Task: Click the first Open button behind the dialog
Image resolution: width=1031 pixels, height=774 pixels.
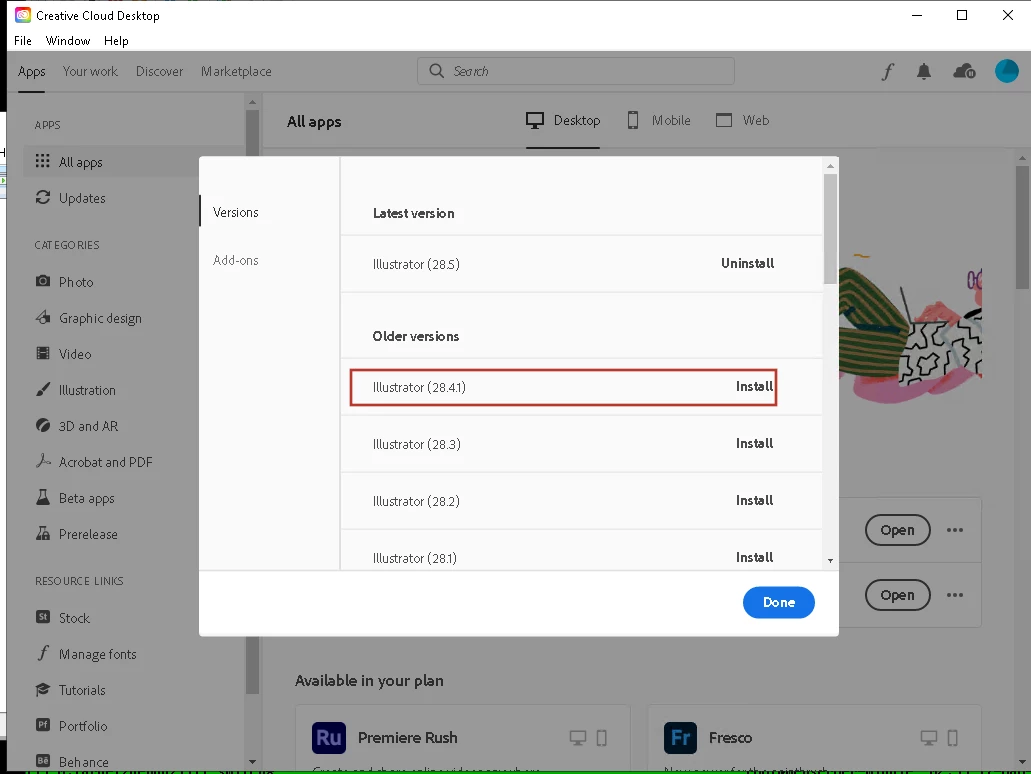Action: pyautogui.click(x=898, y=530)
